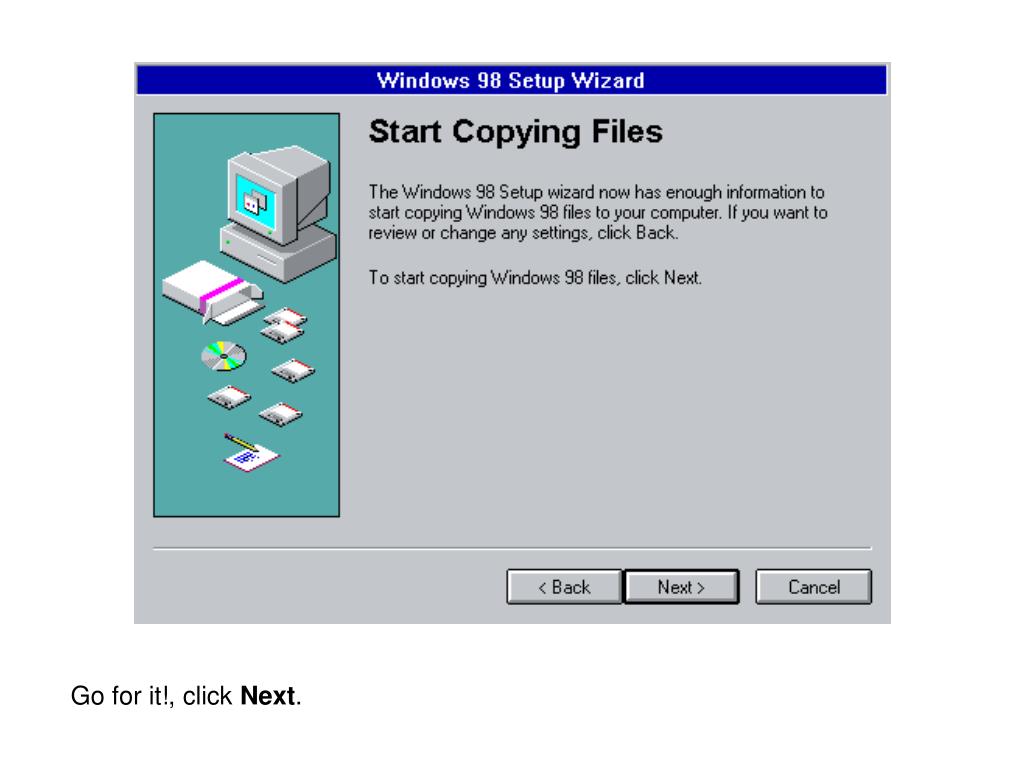Select the software box with magenta stripe
1024x768 pixels.
tap(213, 292)
